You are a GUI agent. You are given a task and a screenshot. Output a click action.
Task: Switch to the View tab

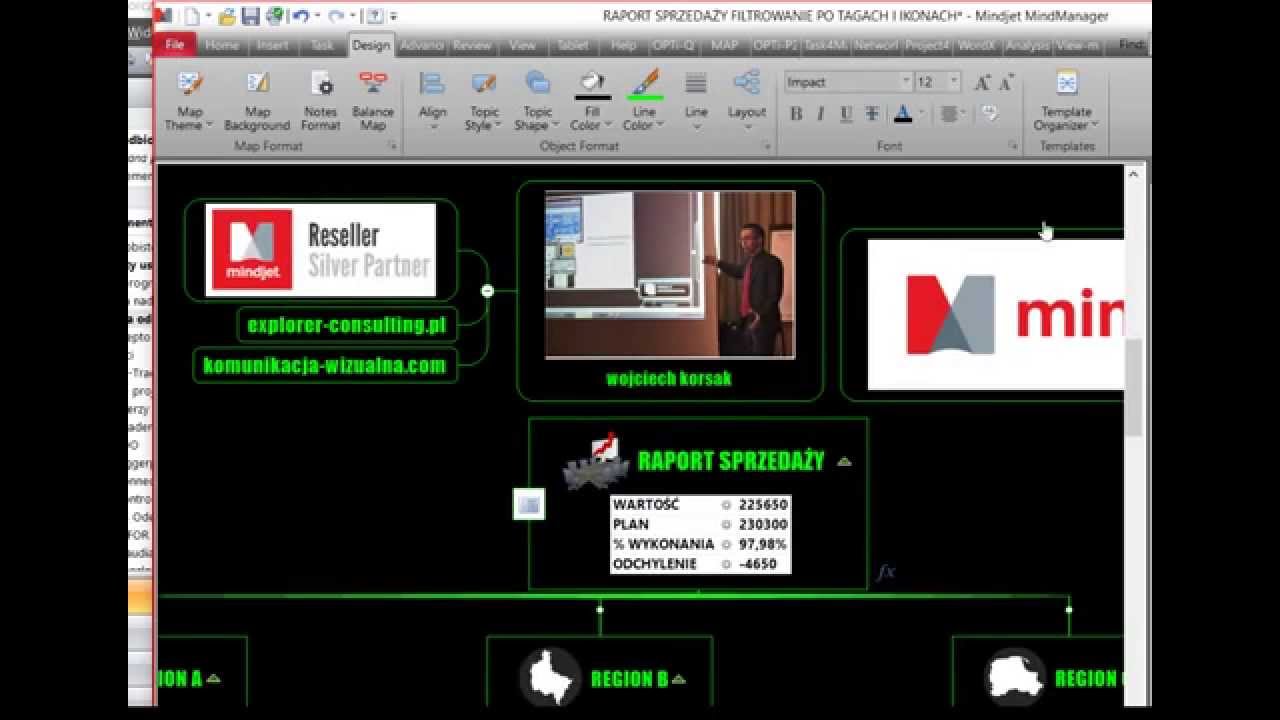click(x=522, y=45)
